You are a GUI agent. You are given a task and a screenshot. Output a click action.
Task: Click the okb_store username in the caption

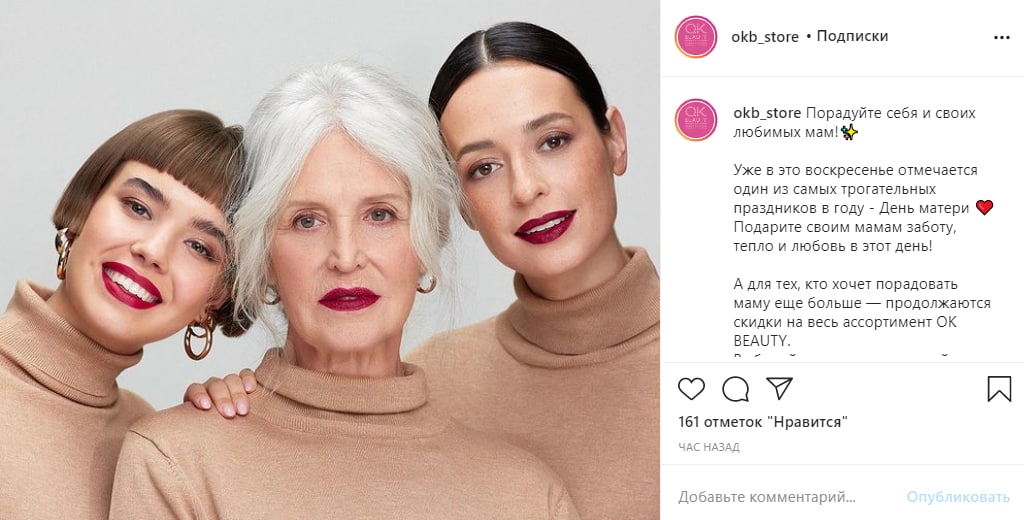click(x=767, y=113)
